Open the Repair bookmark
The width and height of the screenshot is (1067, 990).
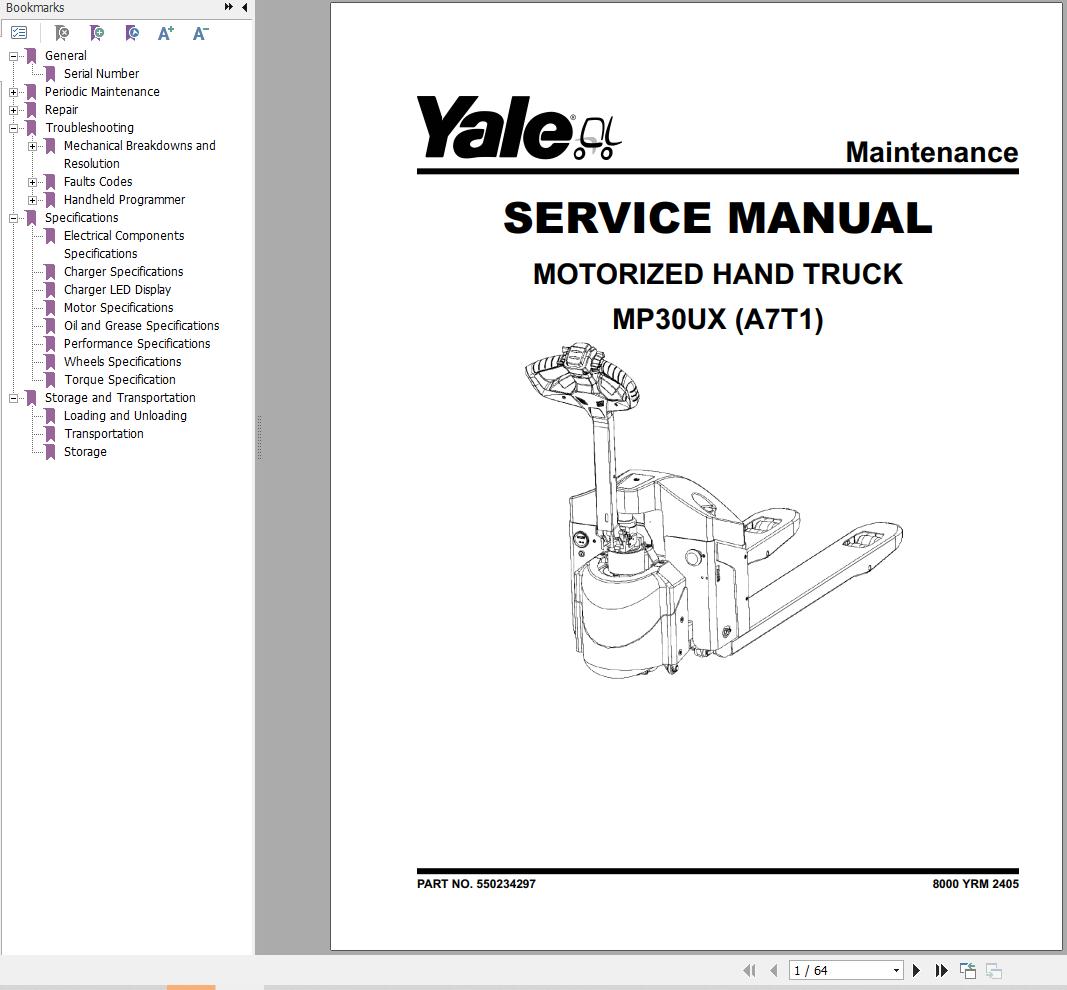61,110
